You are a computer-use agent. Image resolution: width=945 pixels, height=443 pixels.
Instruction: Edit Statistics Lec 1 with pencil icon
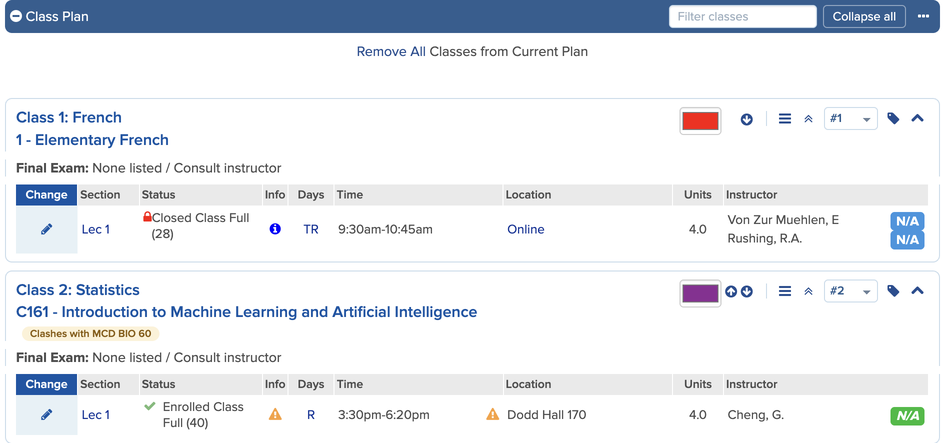(46, 415)
